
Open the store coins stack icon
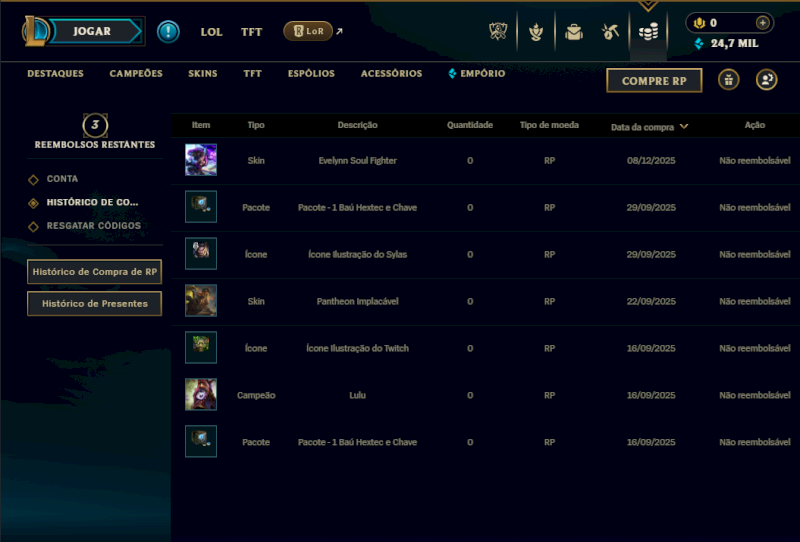click(648, 32)
